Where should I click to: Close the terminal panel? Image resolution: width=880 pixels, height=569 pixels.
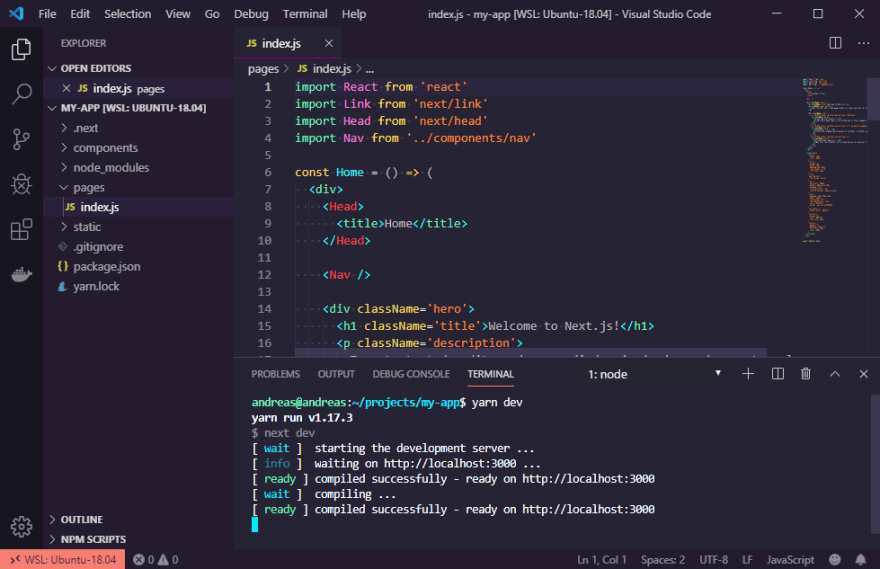(x=863, y=374)
